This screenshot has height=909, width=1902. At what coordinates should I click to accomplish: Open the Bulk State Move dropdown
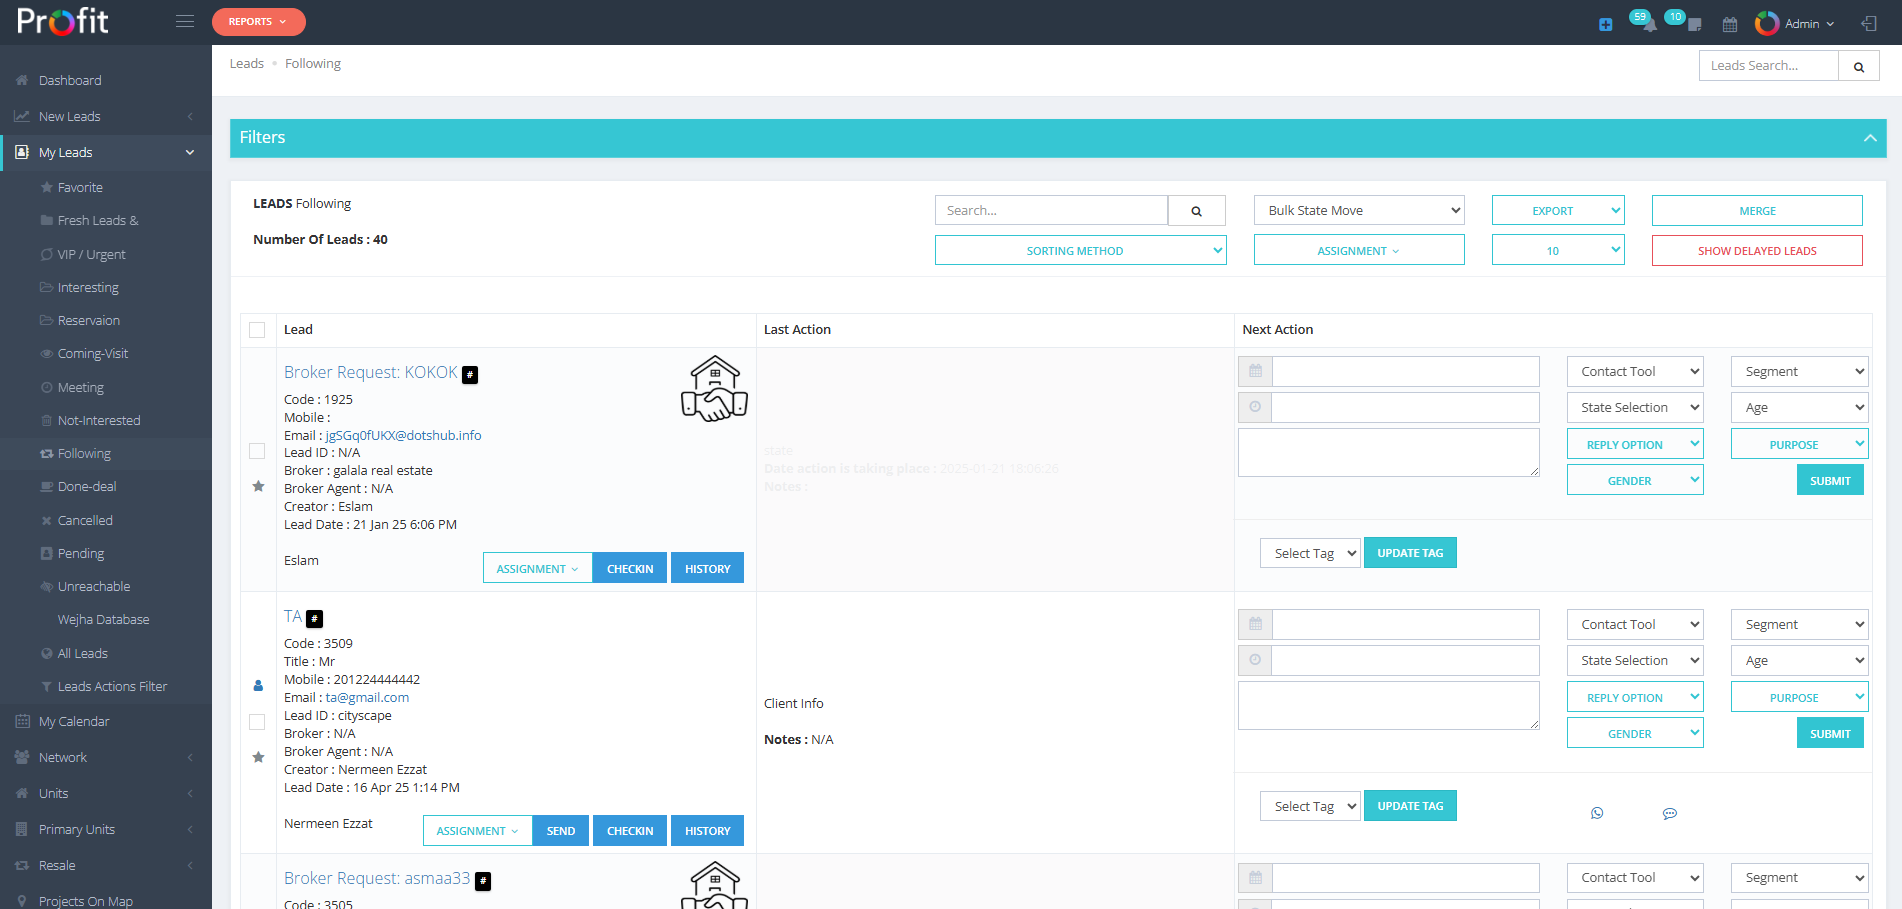click(1358, 211)
